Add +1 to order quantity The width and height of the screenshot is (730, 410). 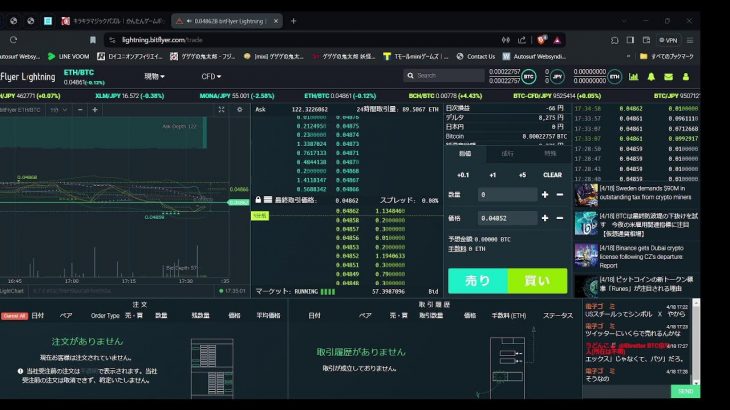click(x=493, y=175)
